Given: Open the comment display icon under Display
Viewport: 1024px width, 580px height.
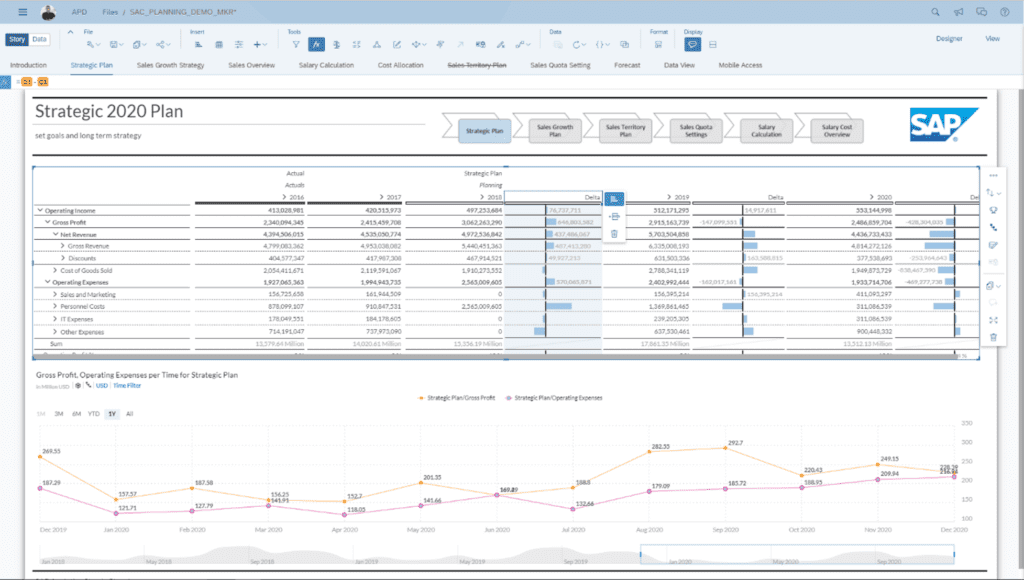Looking at the screenshot, I should click(x=691, y=44).
